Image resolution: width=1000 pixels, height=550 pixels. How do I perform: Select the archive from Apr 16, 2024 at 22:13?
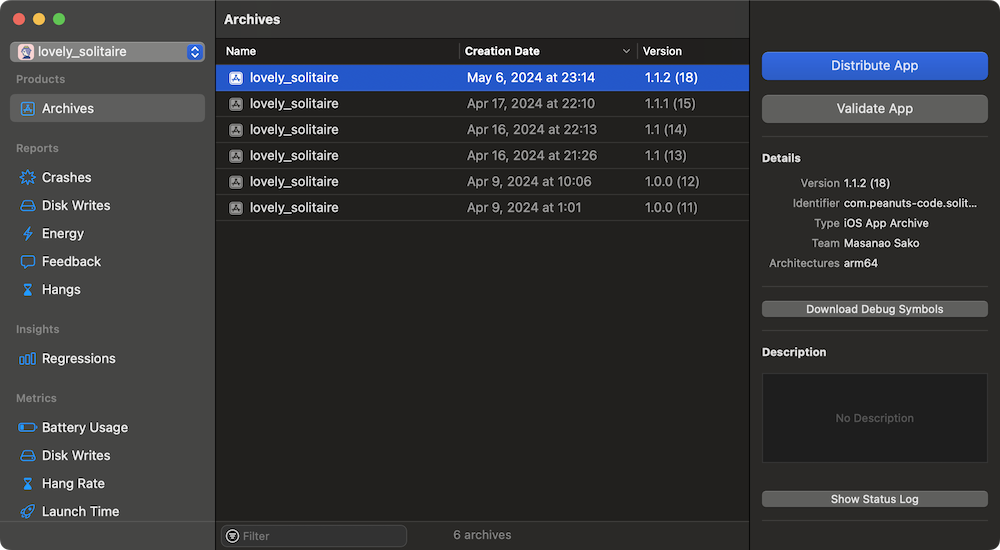pos(482,130)
